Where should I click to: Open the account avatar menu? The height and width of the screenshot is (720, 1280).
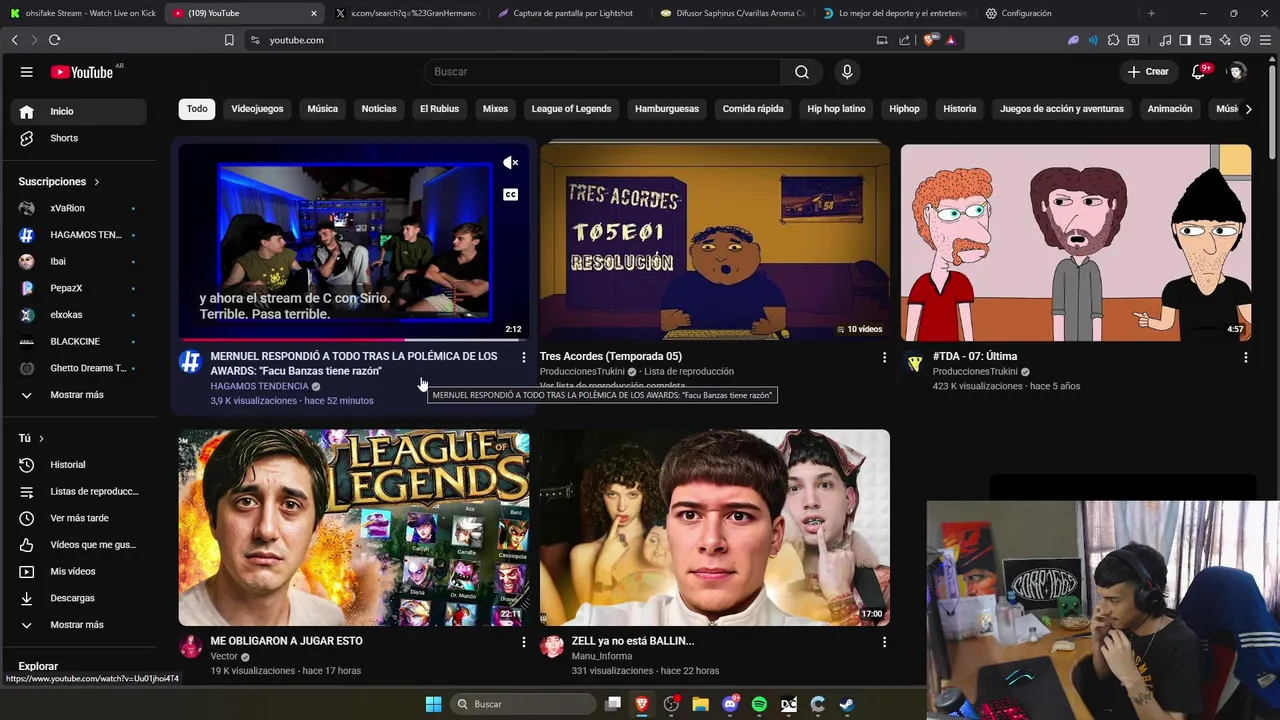[x=1237, y=72]
